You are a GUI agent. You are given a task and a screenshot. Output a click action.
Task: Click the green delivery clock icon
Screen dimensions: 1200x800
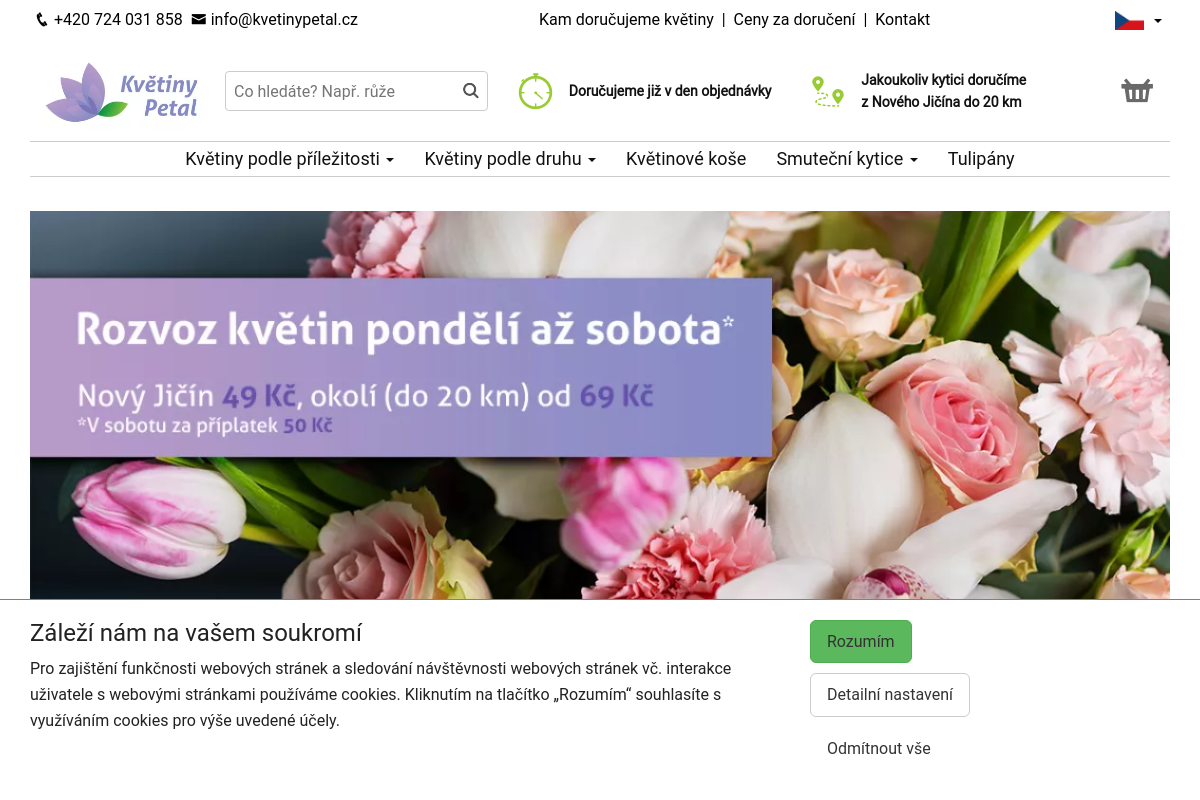pyautogui.click(x=536, y=91)
